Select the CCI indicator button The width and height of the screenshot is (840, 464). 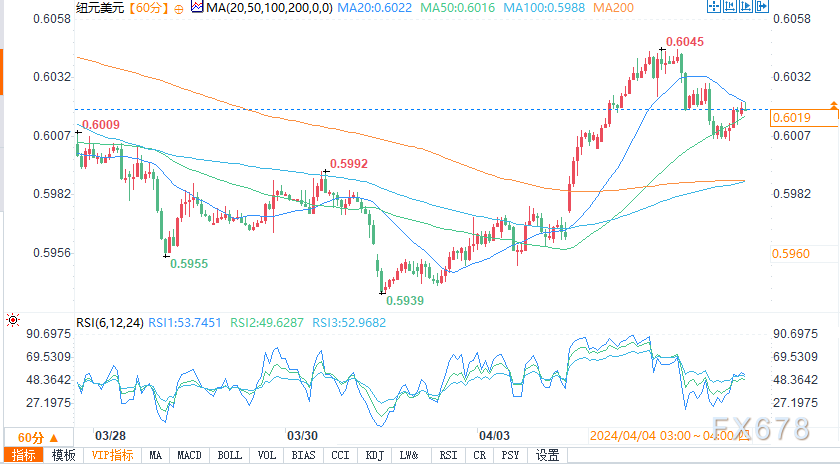[x=340, y=455]
